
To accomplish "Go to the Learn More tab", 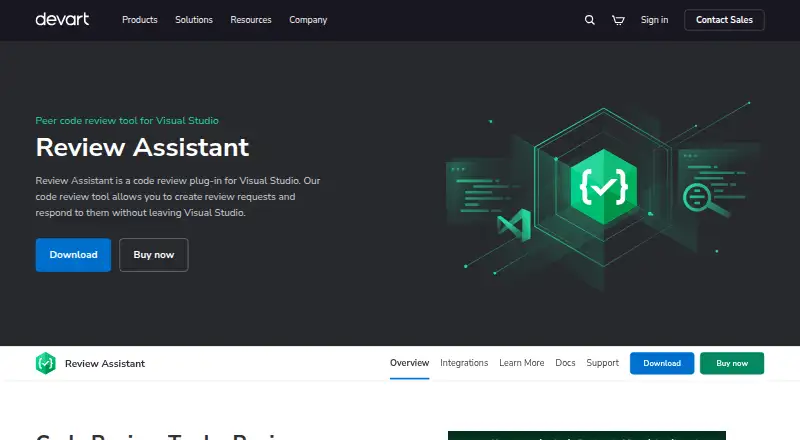I will 521,363.
